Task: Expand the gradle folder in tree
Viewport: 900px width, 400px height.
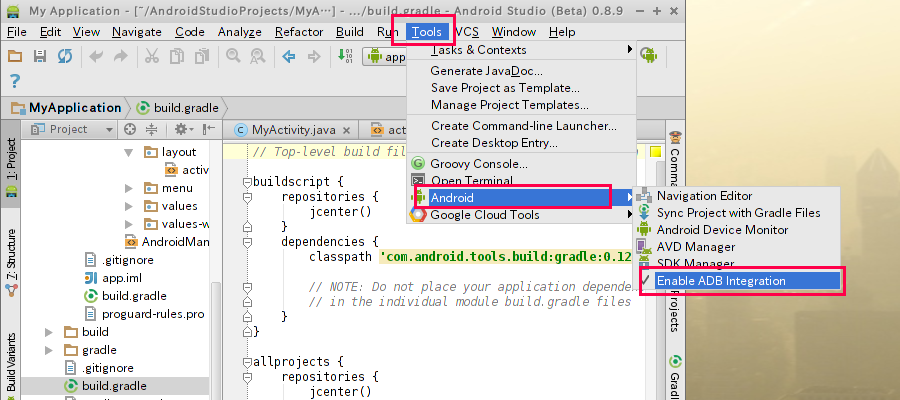Action: tap(49, 349)
